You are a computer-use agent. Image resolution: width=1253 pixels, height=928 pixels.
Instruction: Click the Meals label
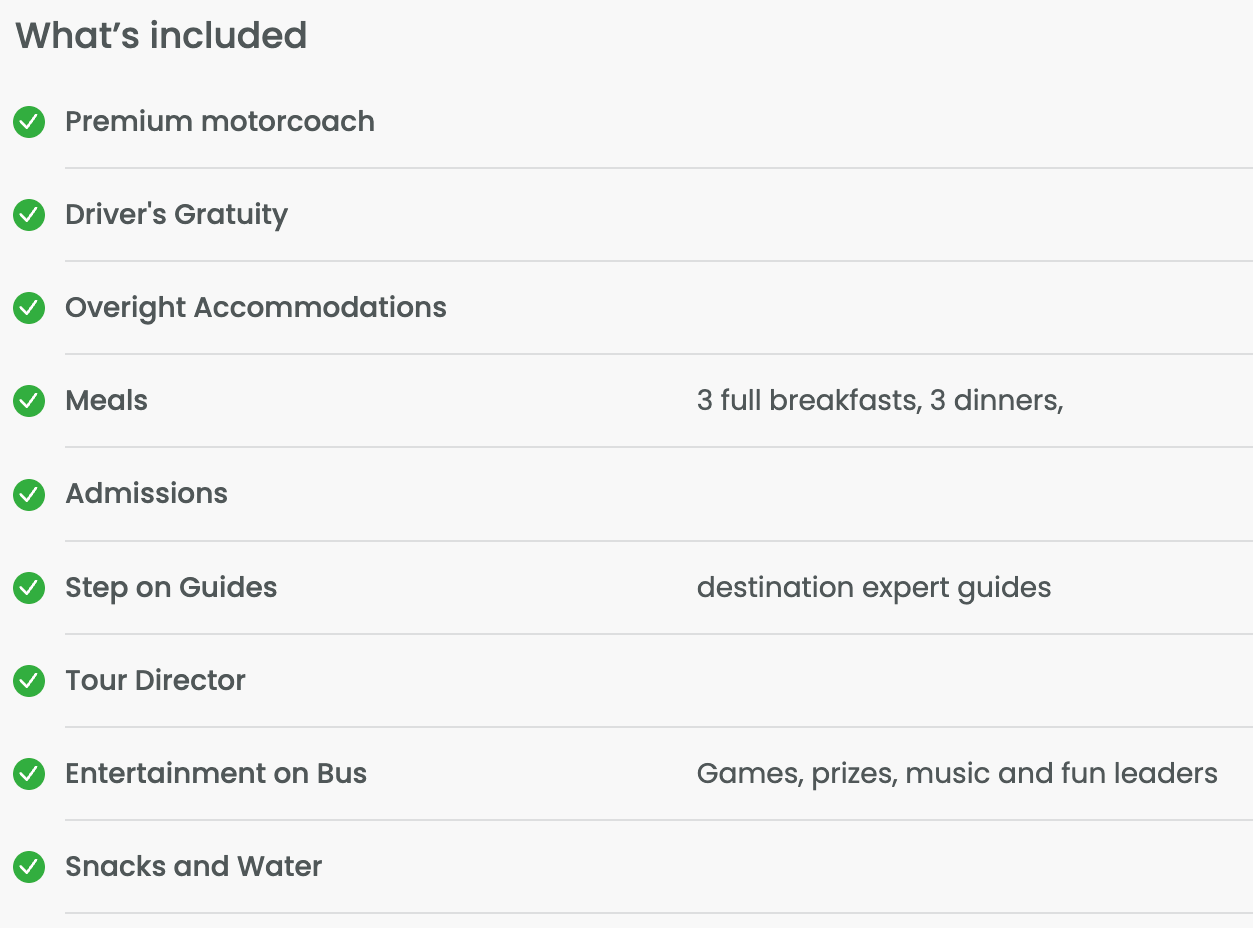106,401
